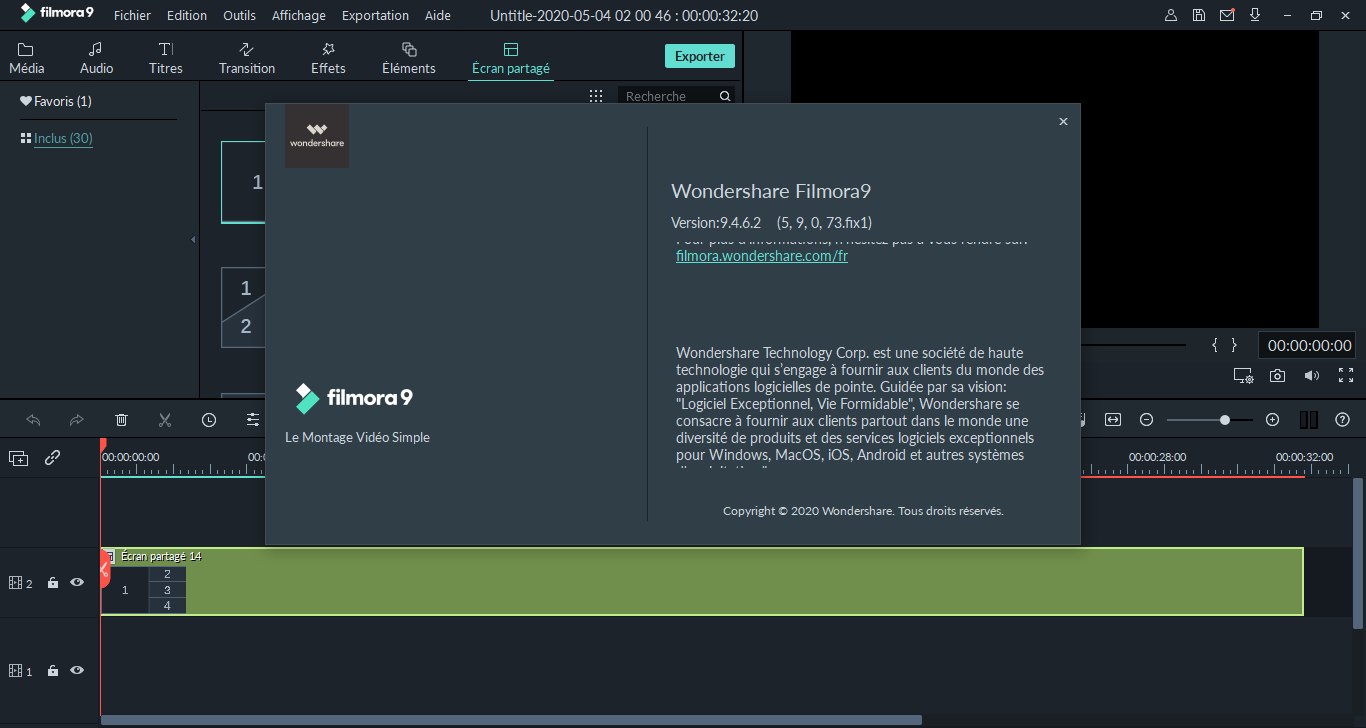Take a snapshot with the camera icon
Screen dimensions: 1366x728
point(1278,376)
